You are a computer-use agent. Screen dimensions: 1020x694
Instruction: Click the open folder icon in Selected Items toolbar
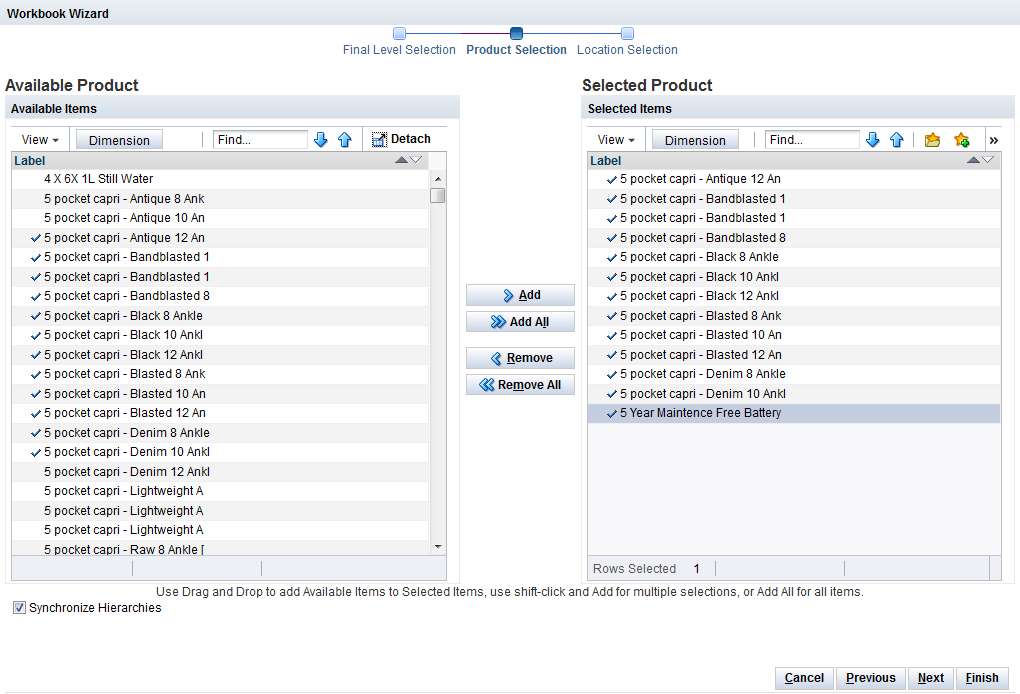click(x=932, y=139)
